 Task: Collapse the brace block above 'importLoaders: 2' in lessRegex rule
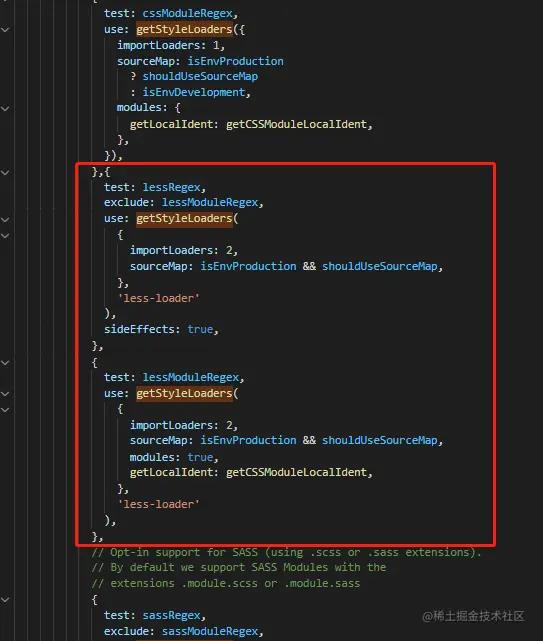[5, 235]
